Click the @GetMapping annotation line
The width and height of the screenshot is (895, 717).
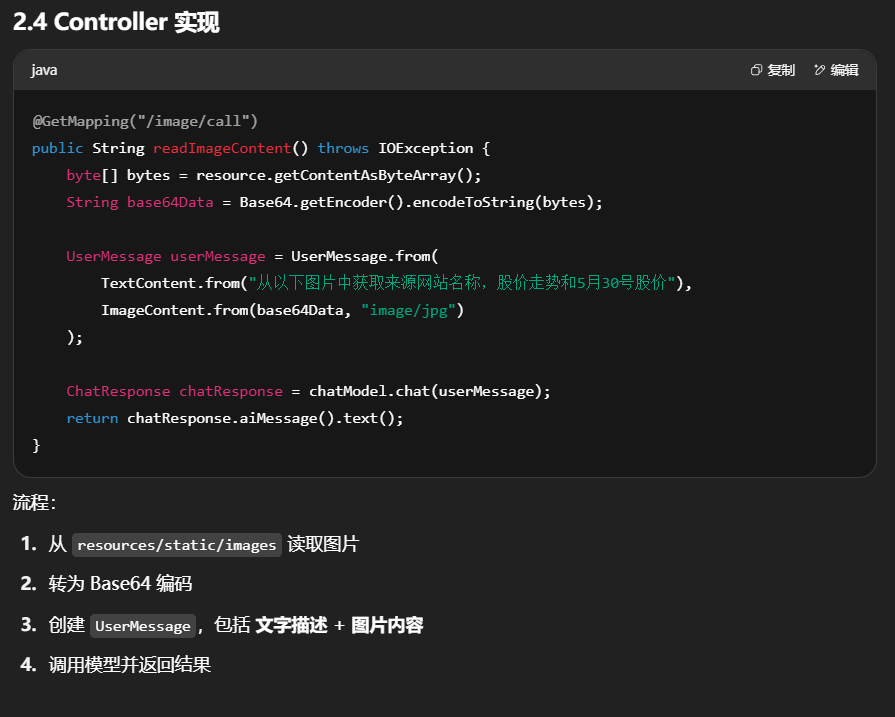coord(145,121)
